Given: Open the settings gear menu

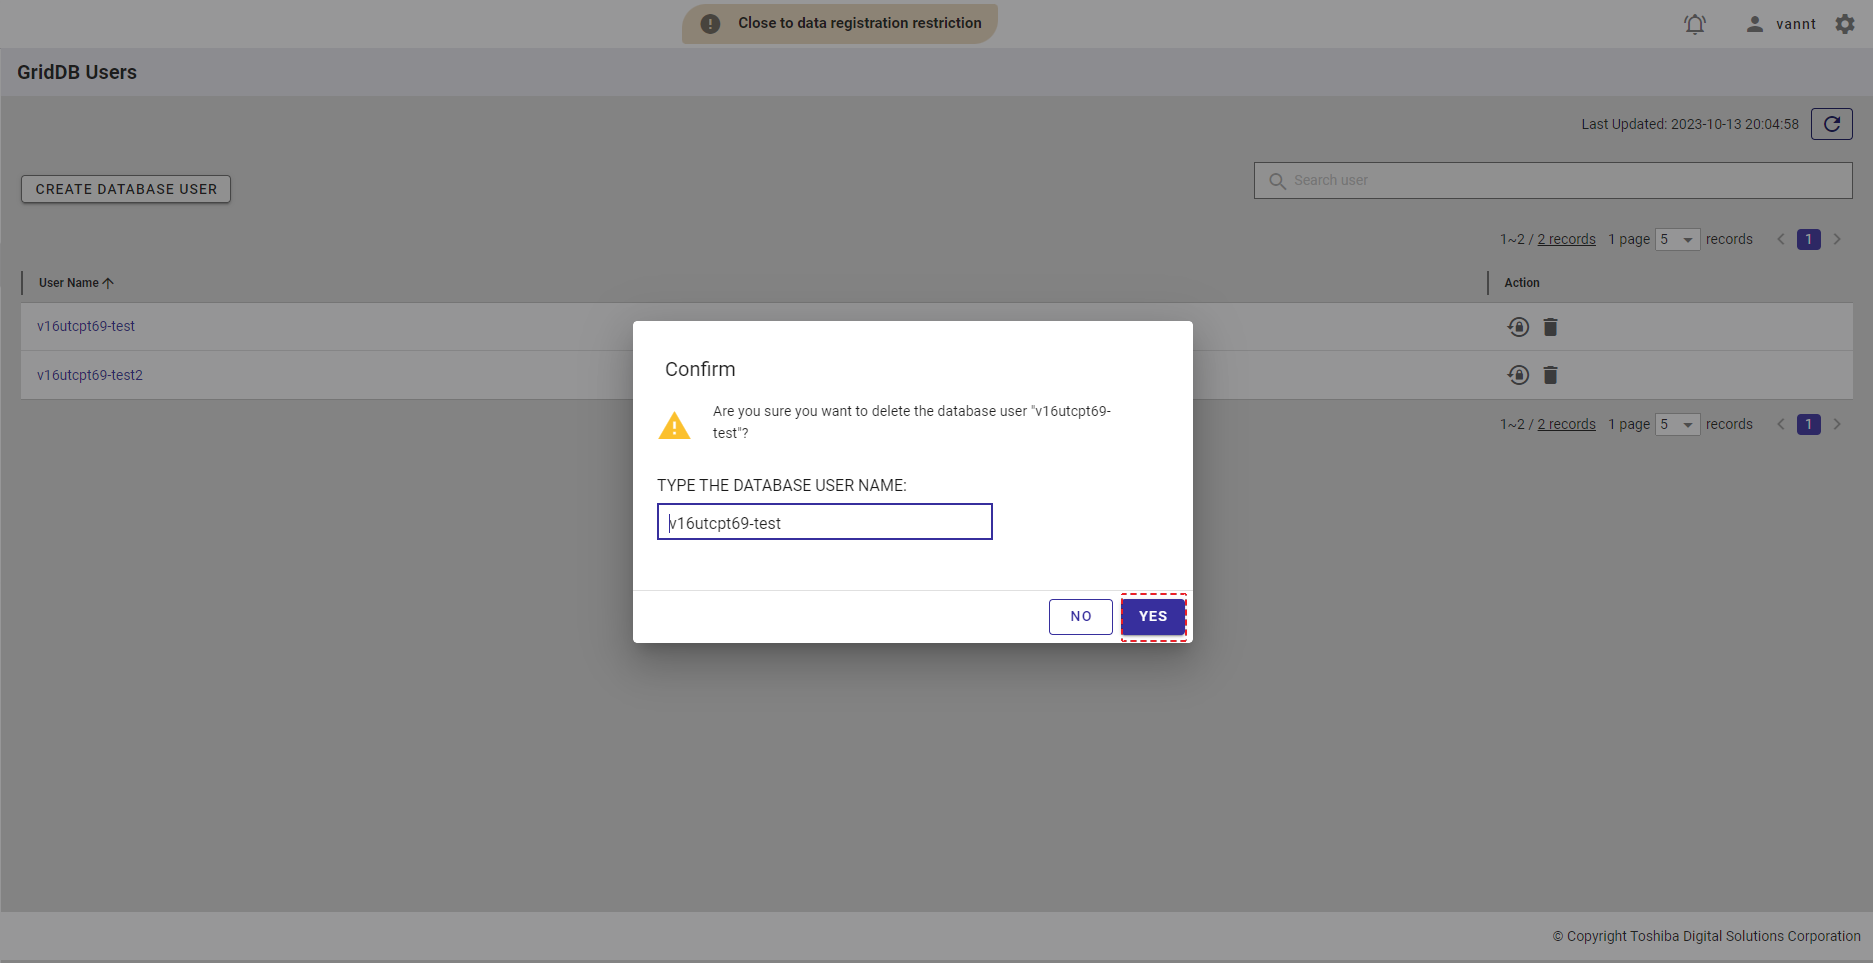Looking at the screenshot, I should point(1845,24).
